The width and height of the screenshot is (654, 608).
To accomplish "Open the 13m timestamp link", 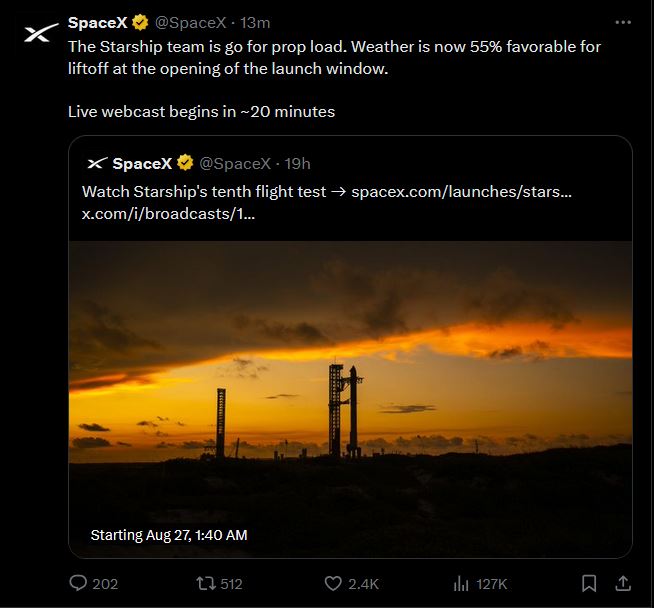I will pos(255,23).
